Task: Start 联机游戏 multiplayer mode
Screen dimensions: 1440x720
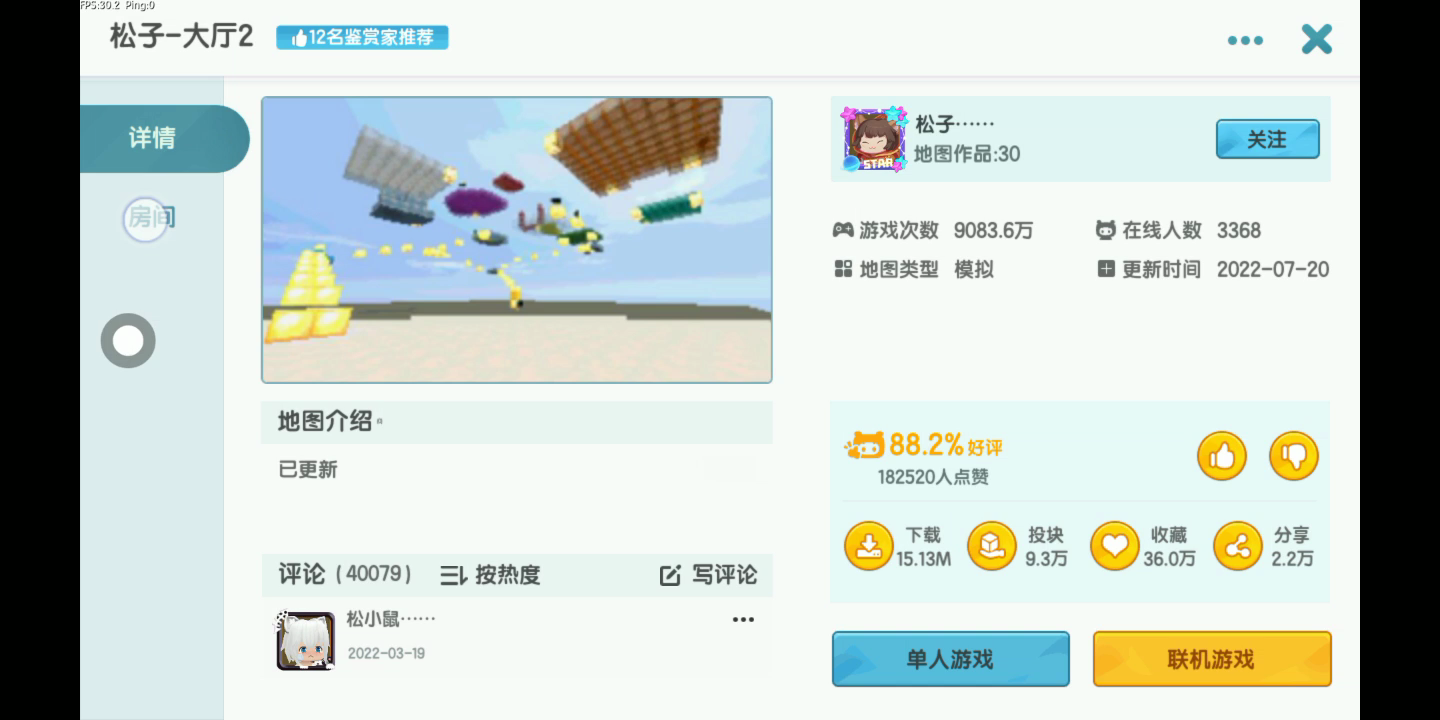Action: [1212, 659]
